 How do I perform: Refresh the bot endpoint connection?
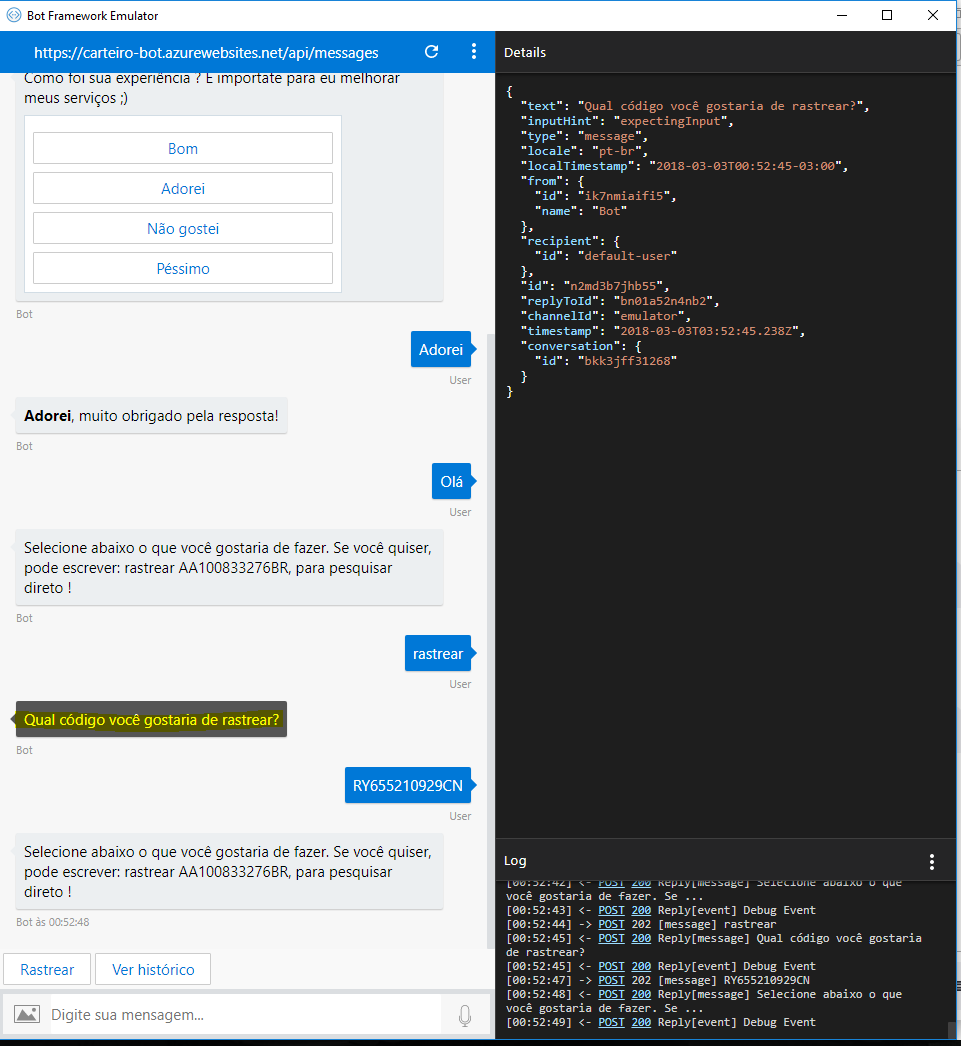pos(431,51)
